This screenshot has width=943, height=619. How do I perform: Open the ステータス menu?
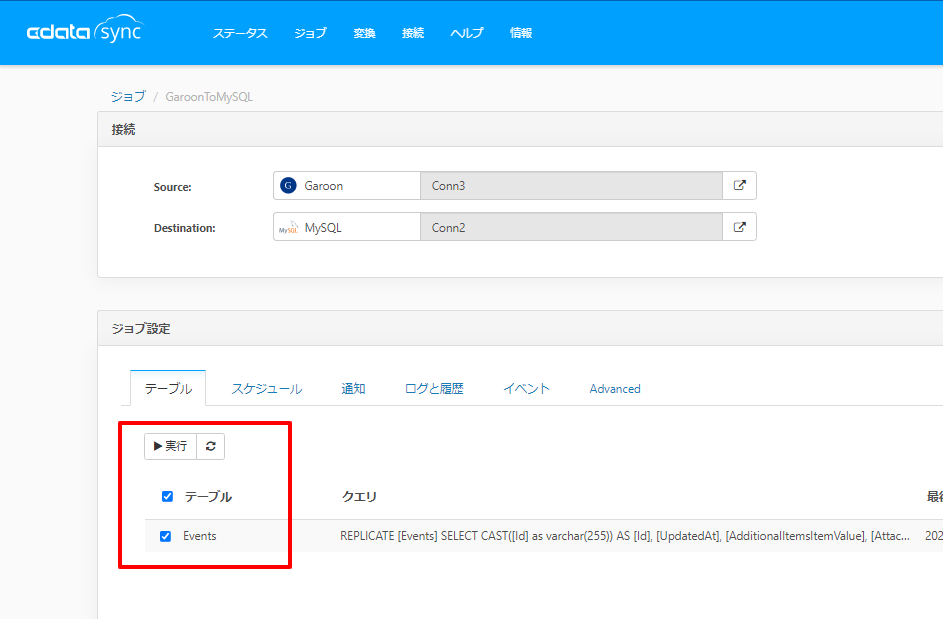click(x=240, y=33)
